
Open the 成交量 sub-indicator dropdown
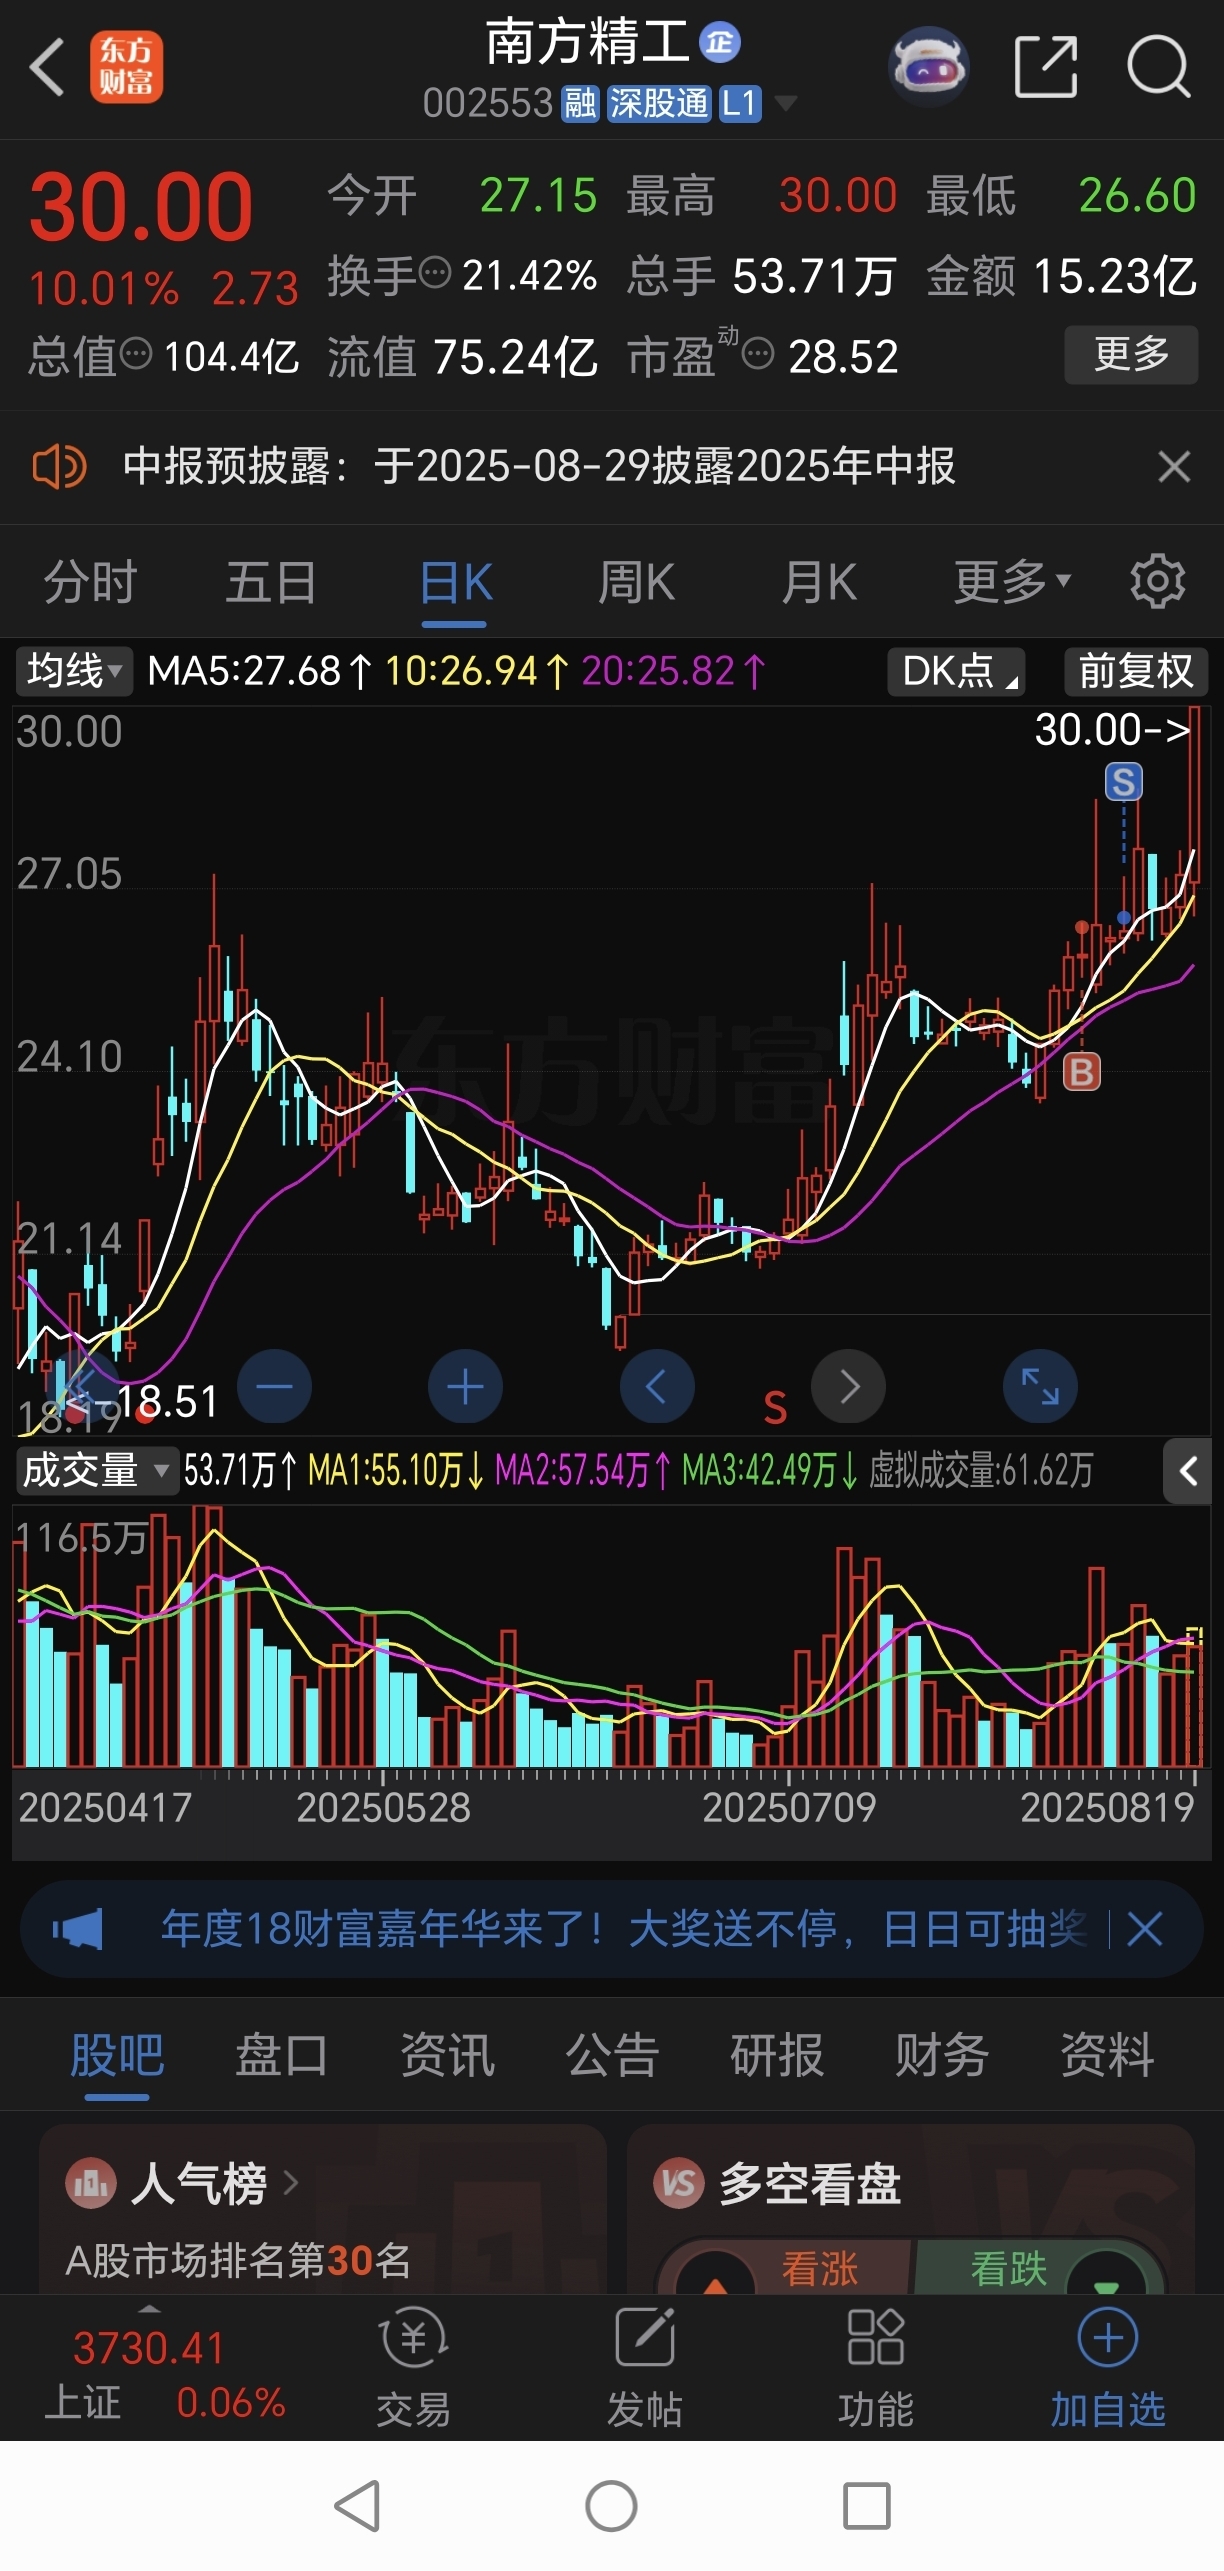point(97,1471)
